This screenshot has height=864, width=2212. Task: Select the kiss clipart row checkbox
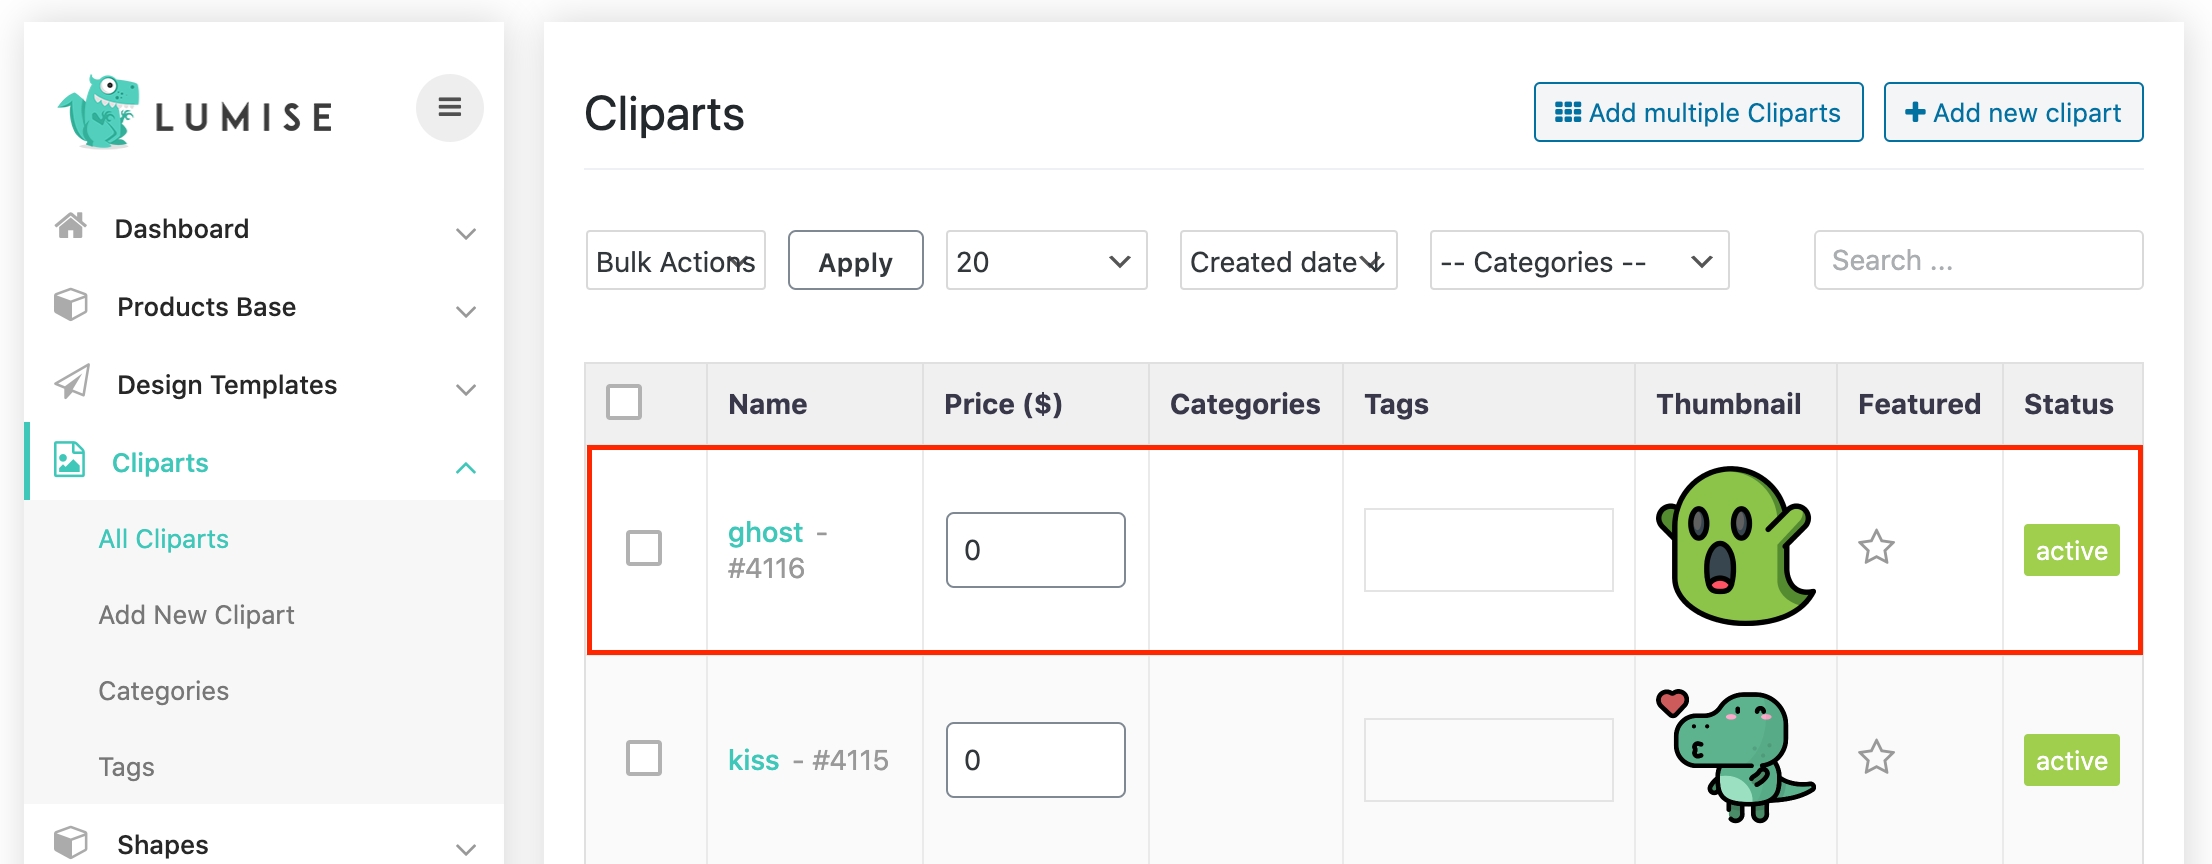644,758
